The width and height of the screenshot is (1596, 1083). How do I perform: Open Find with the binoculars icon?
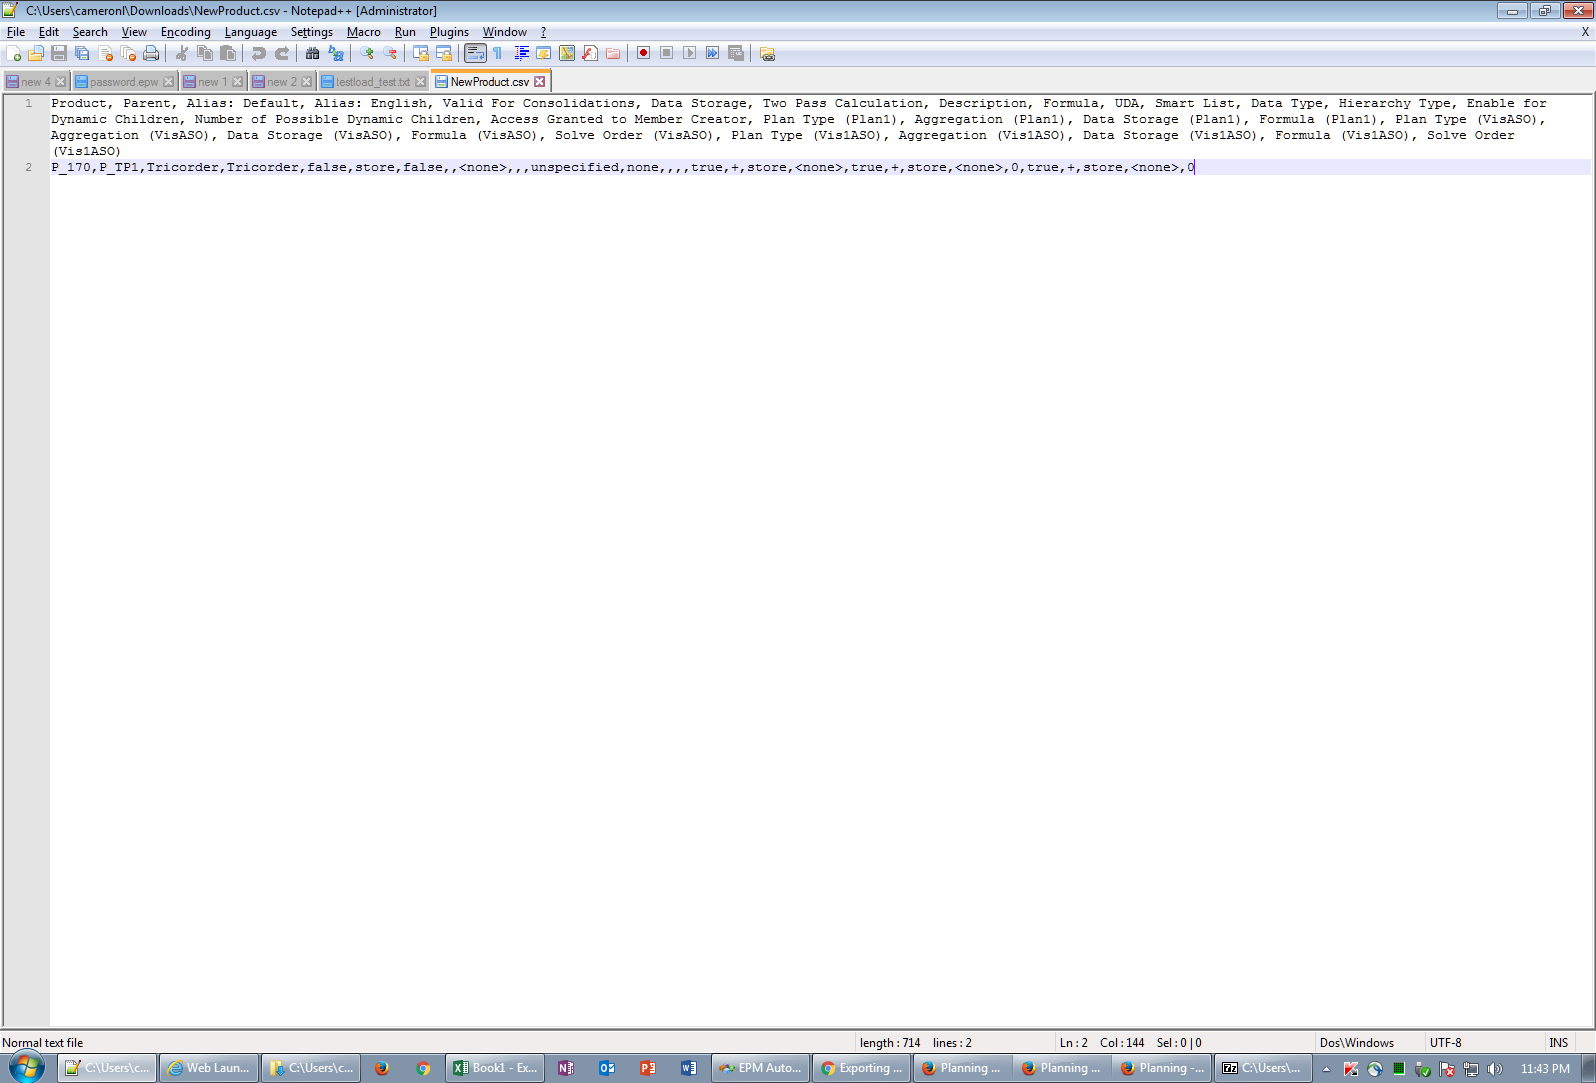tap(313, 53)
